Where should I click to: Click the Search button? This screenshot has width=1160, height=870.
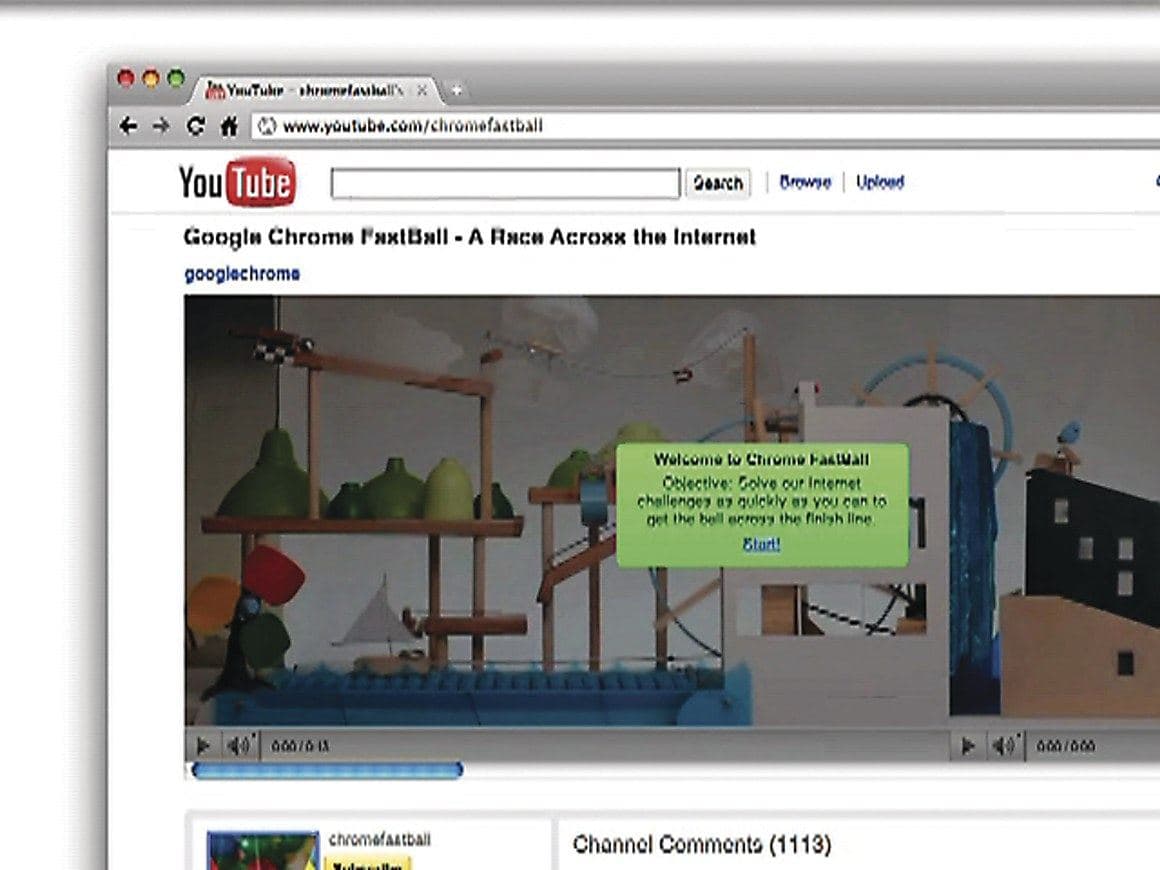(718, 183)
